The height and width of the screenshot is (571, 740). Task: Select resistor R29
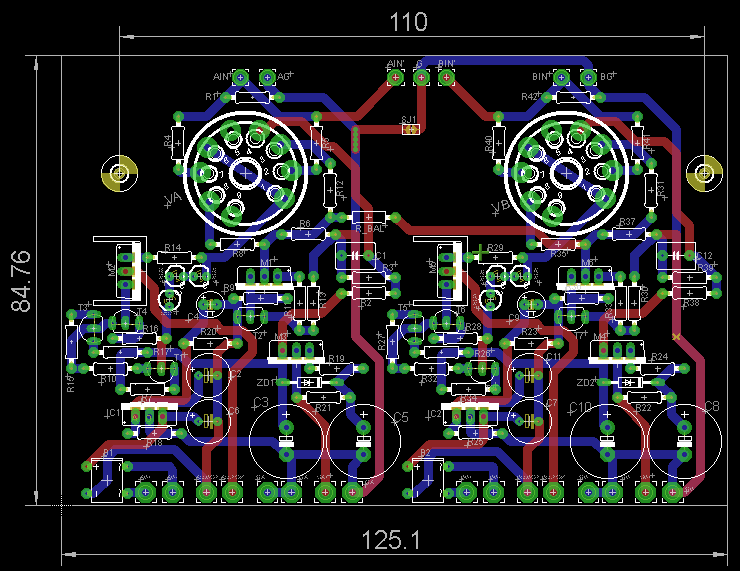coord(496,257)
